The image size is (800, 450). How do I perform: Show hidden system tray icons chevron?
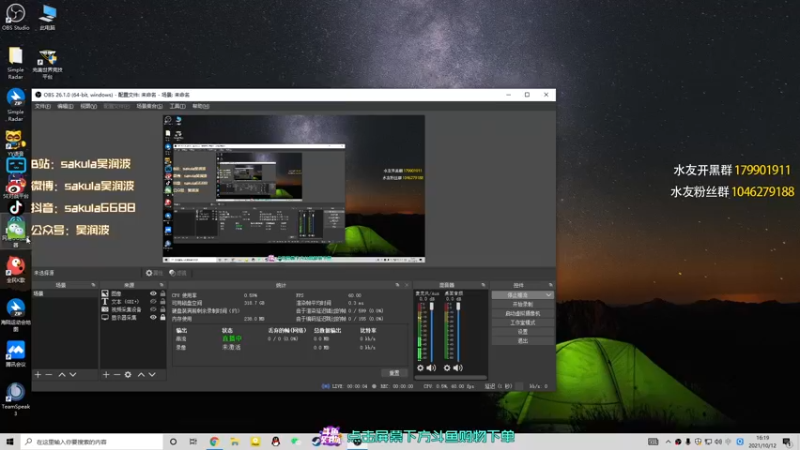pos(668,441)
